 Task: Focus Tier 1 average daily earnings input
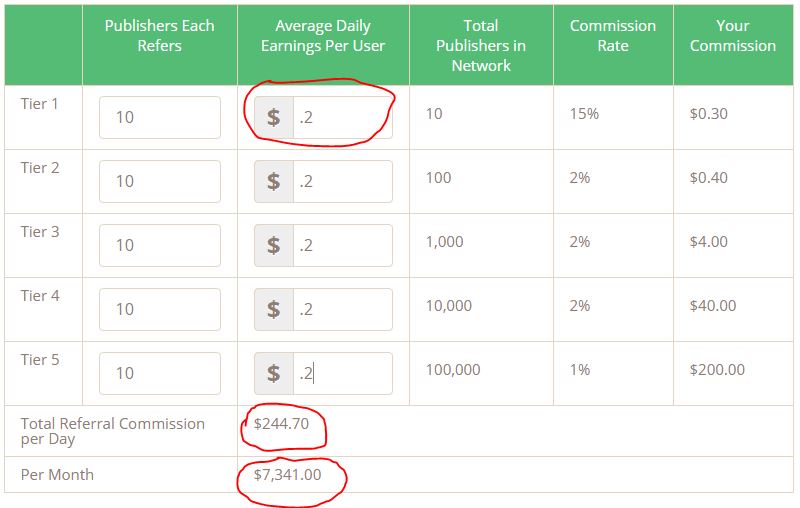[x=343, y=117]
